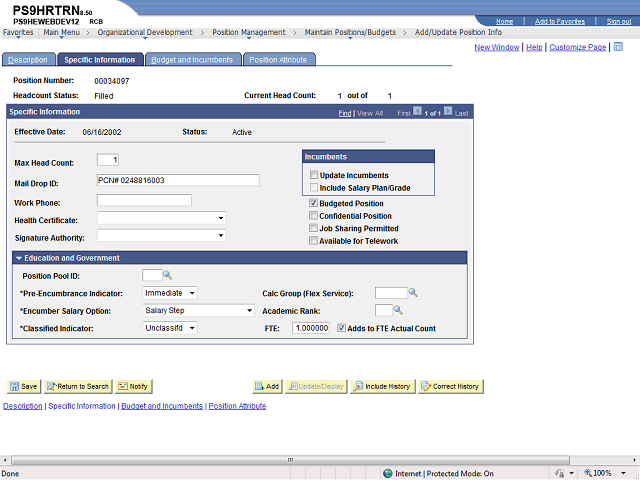This screenshot has height=480, width=640.
Task: Click in Work Phone field
Action: click(144, 200)
